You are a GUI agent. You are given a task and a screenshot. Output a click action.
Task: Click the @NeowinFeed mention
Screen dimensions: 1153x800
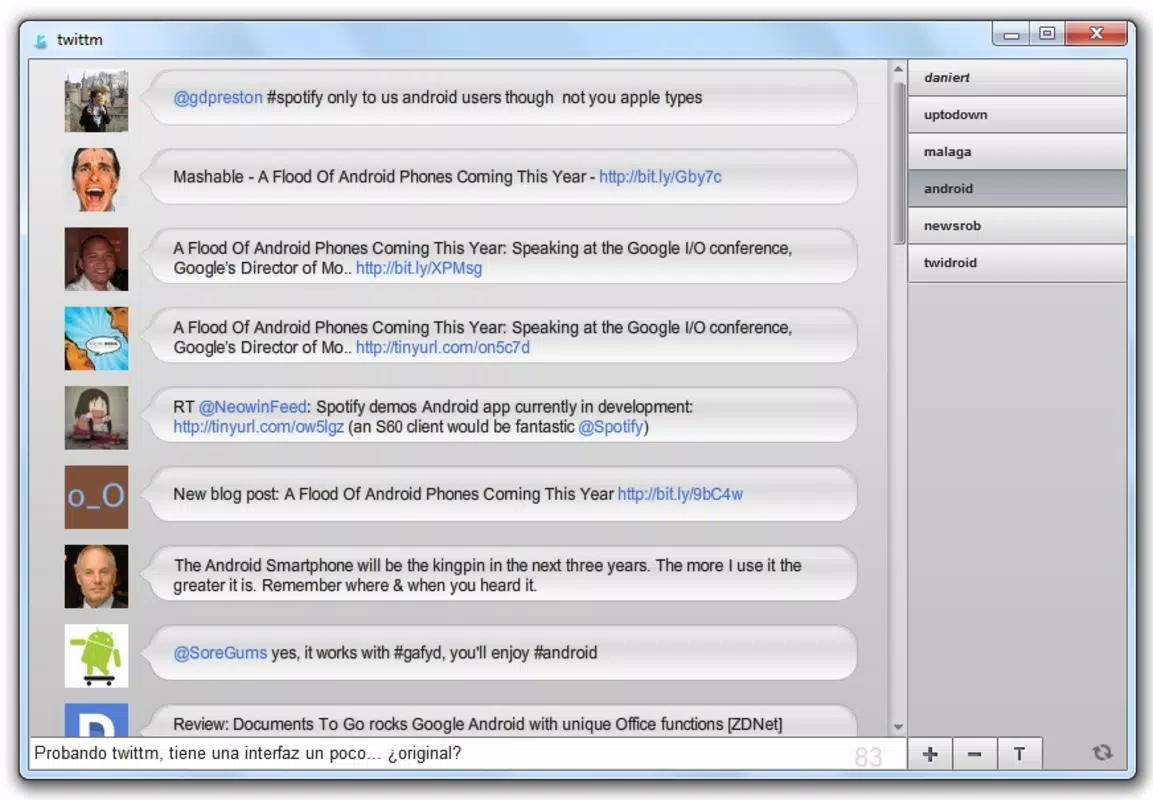coord(252,407)
